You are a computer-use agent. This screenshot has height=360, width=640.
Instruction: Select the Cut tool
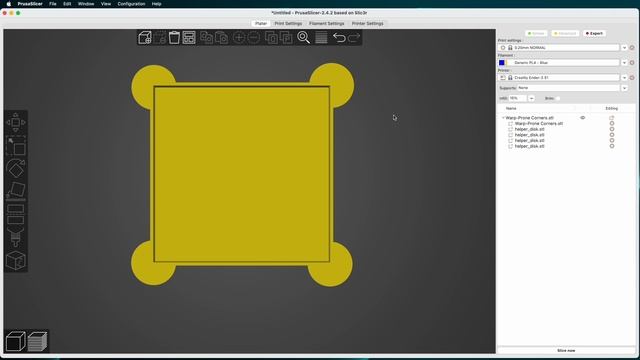[16, 214]
